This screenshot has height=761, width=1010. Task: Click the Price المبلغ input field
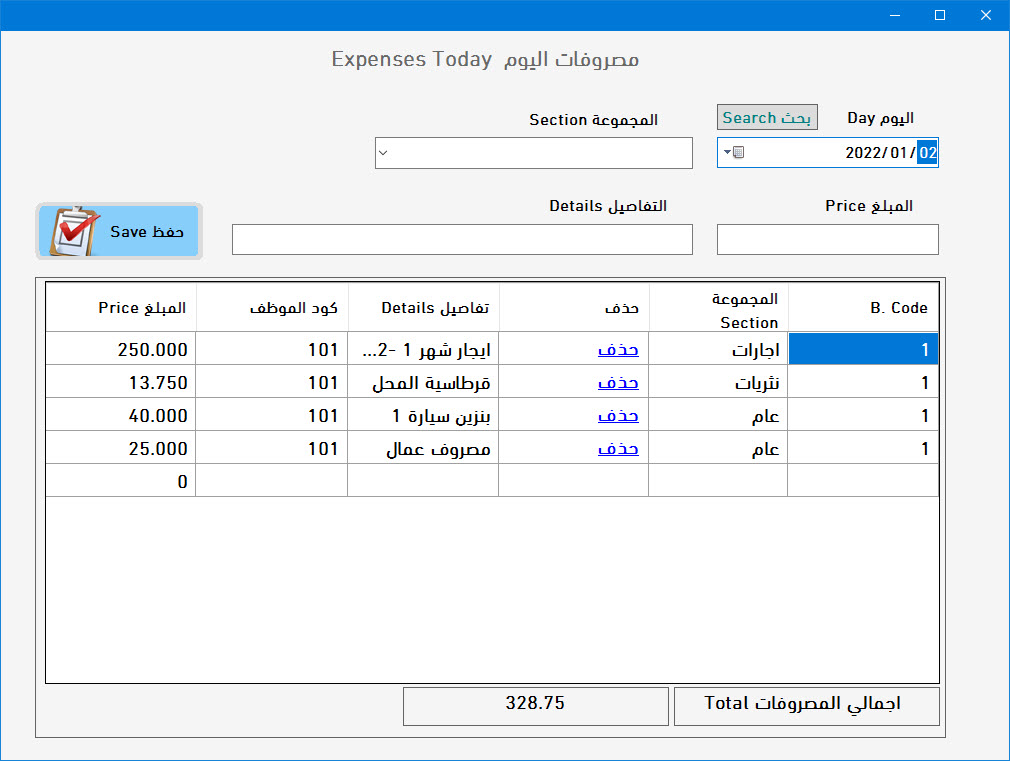click(827, 239)
